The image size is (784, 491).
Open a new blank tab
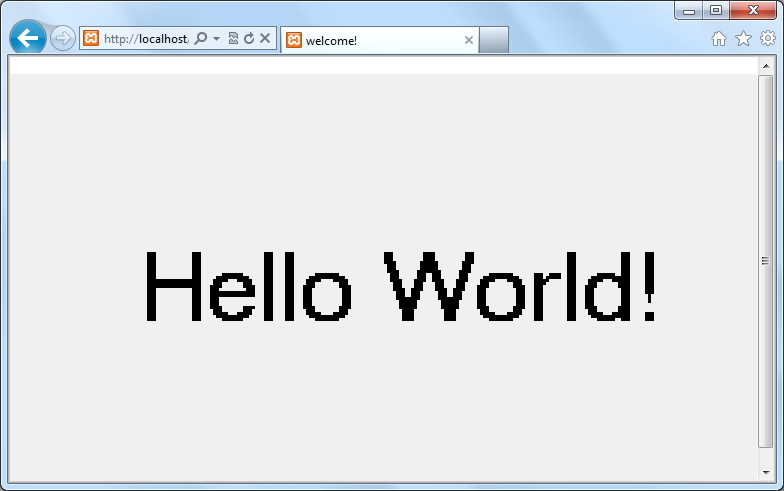click(494, 40)
